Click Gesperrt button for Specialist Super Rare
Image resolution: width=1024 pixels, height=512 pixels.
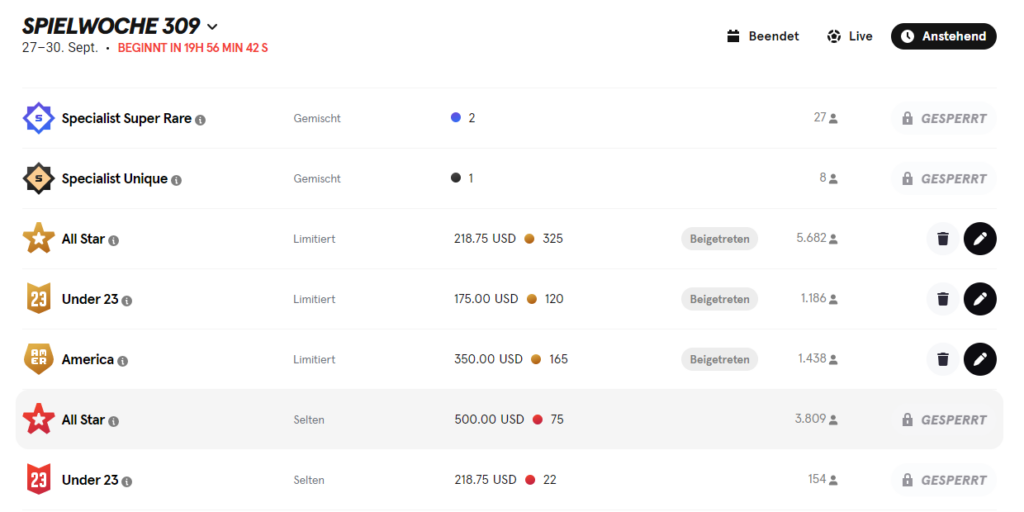[944, 119]
